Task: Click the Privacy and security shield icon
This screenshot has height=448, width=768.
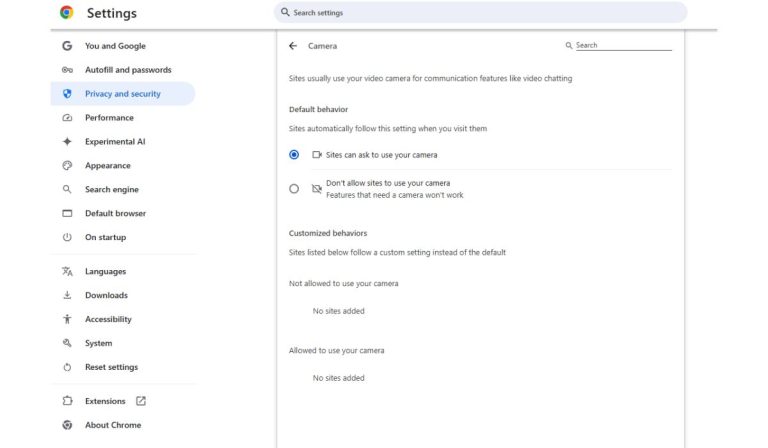Action: [x=67, y=94]
